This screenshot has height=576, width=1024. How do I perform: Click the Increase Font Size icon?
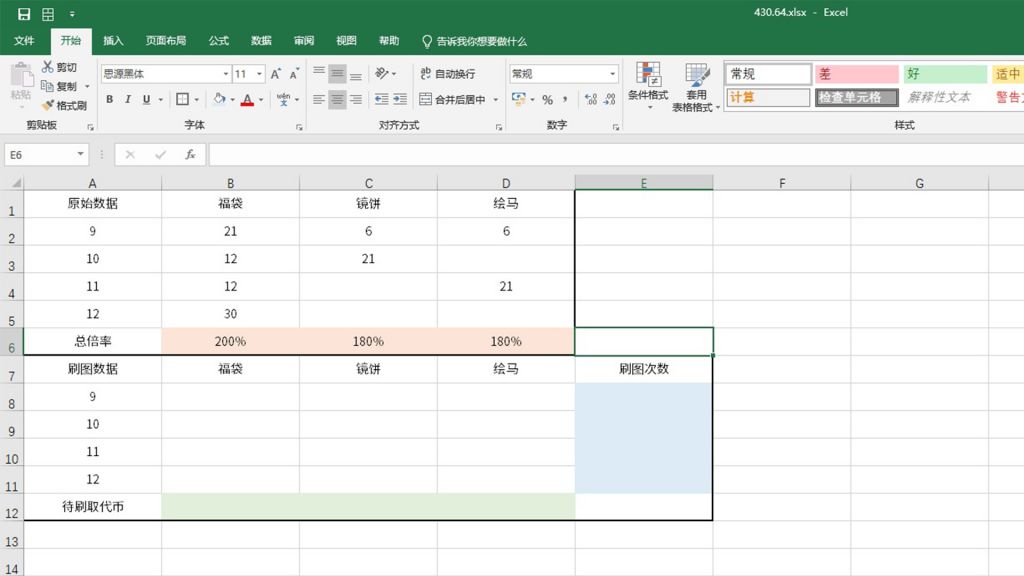(276, 74)
